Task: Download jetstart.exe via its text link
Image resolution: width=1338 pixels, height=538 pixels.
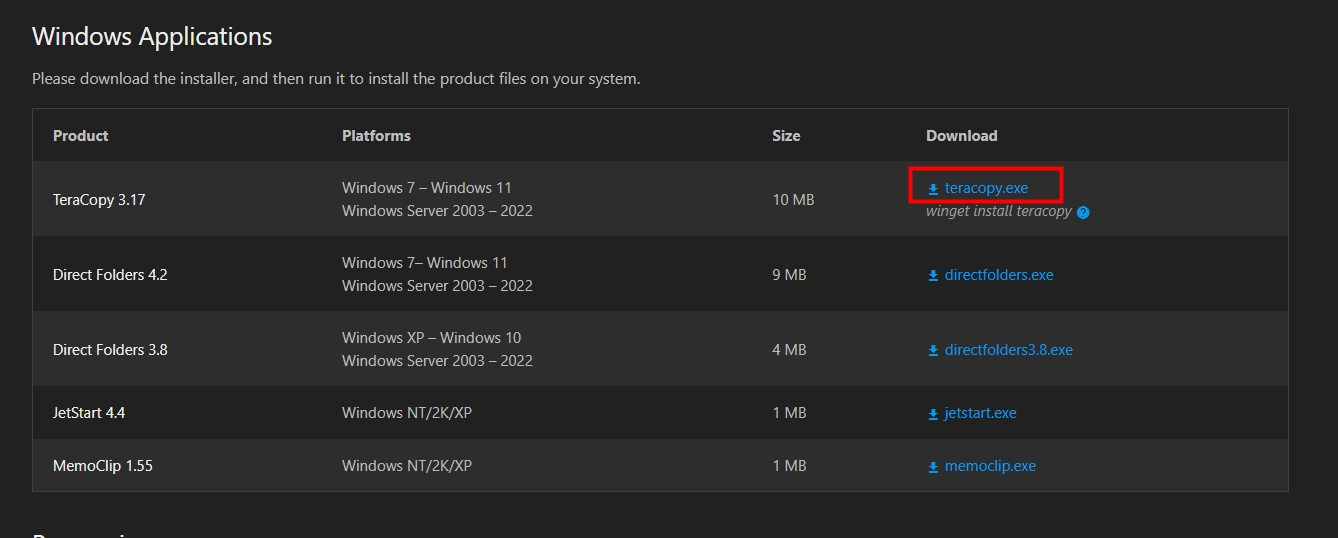Action: click(x=980, y=413)
